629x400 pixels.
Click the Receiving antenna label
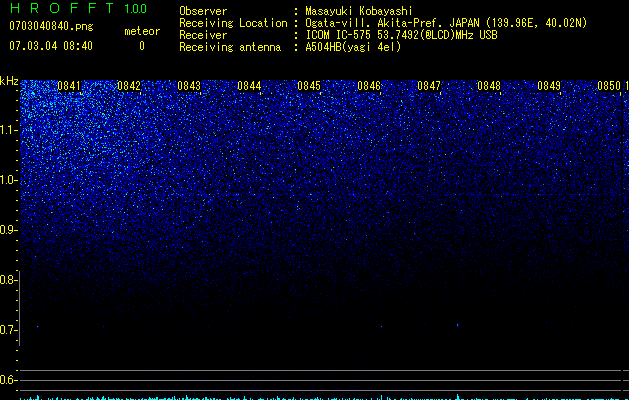click(x=230, y=47)
